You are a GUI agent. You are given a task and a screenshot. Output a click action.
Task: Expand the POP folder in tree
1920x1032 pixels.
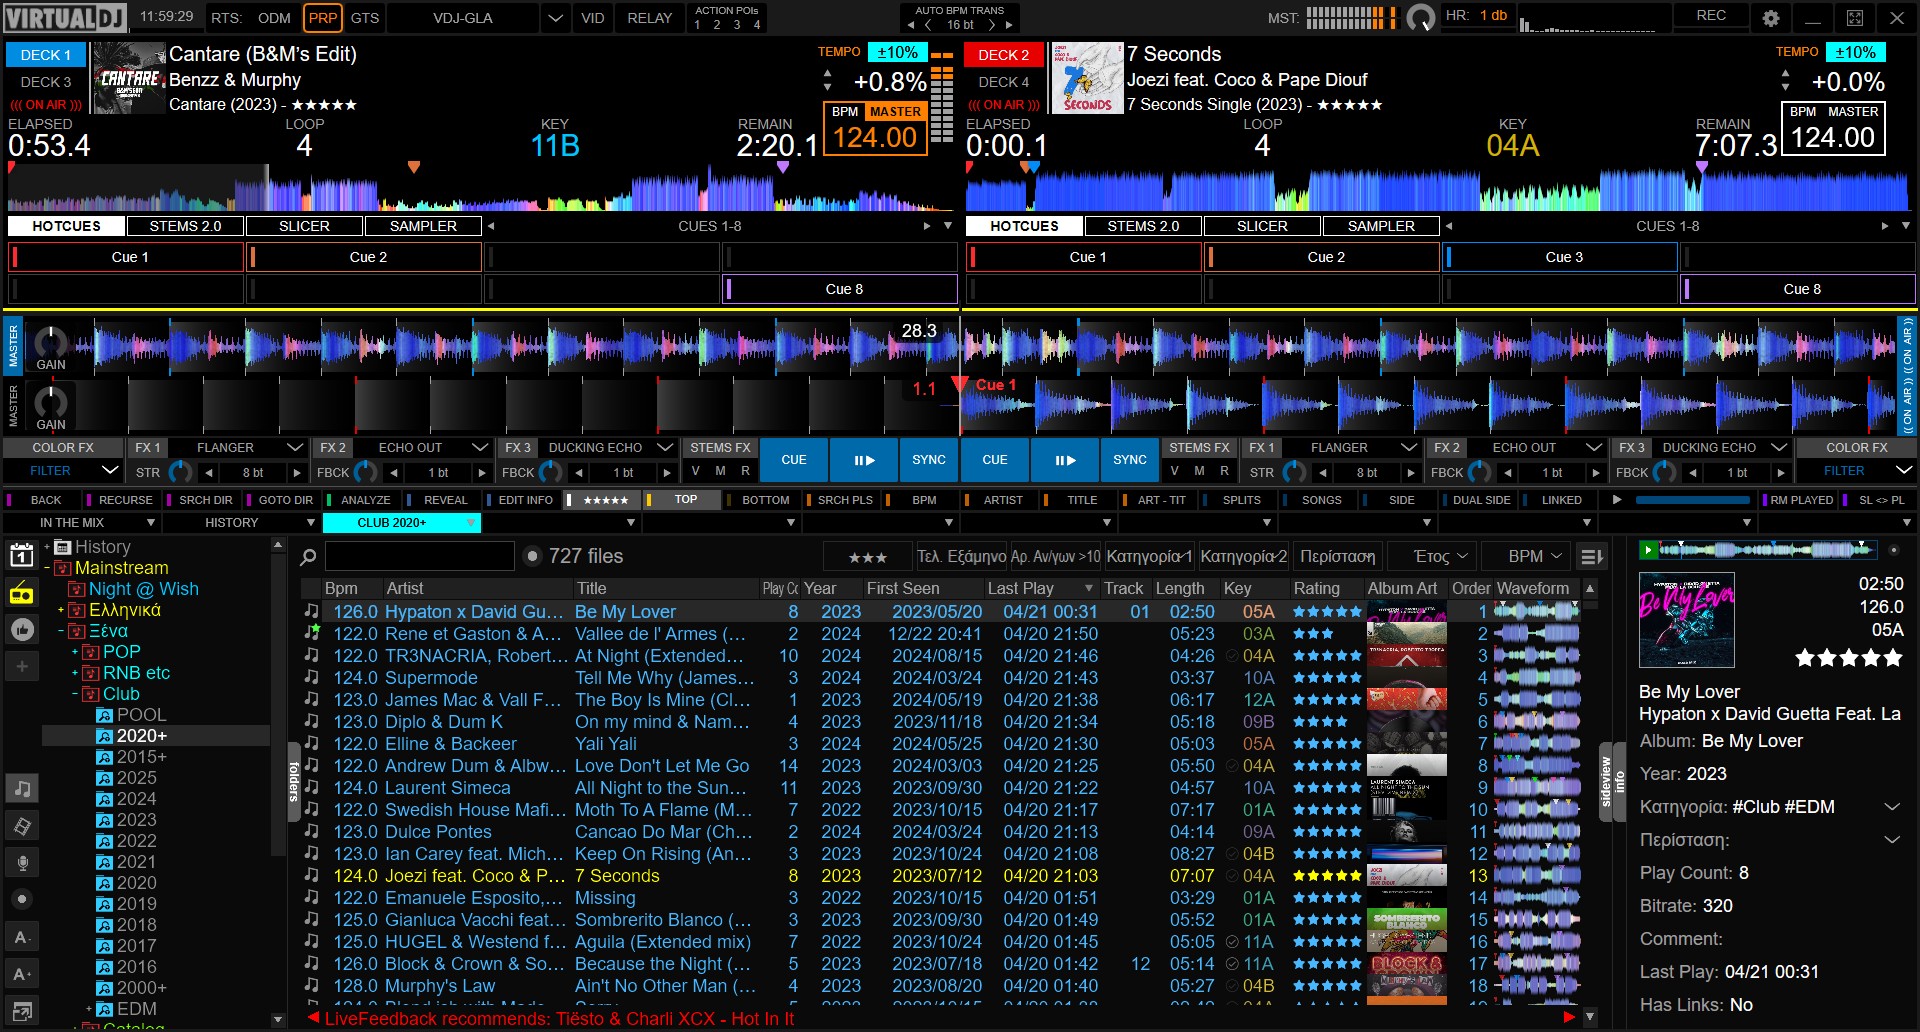[75, 652]
